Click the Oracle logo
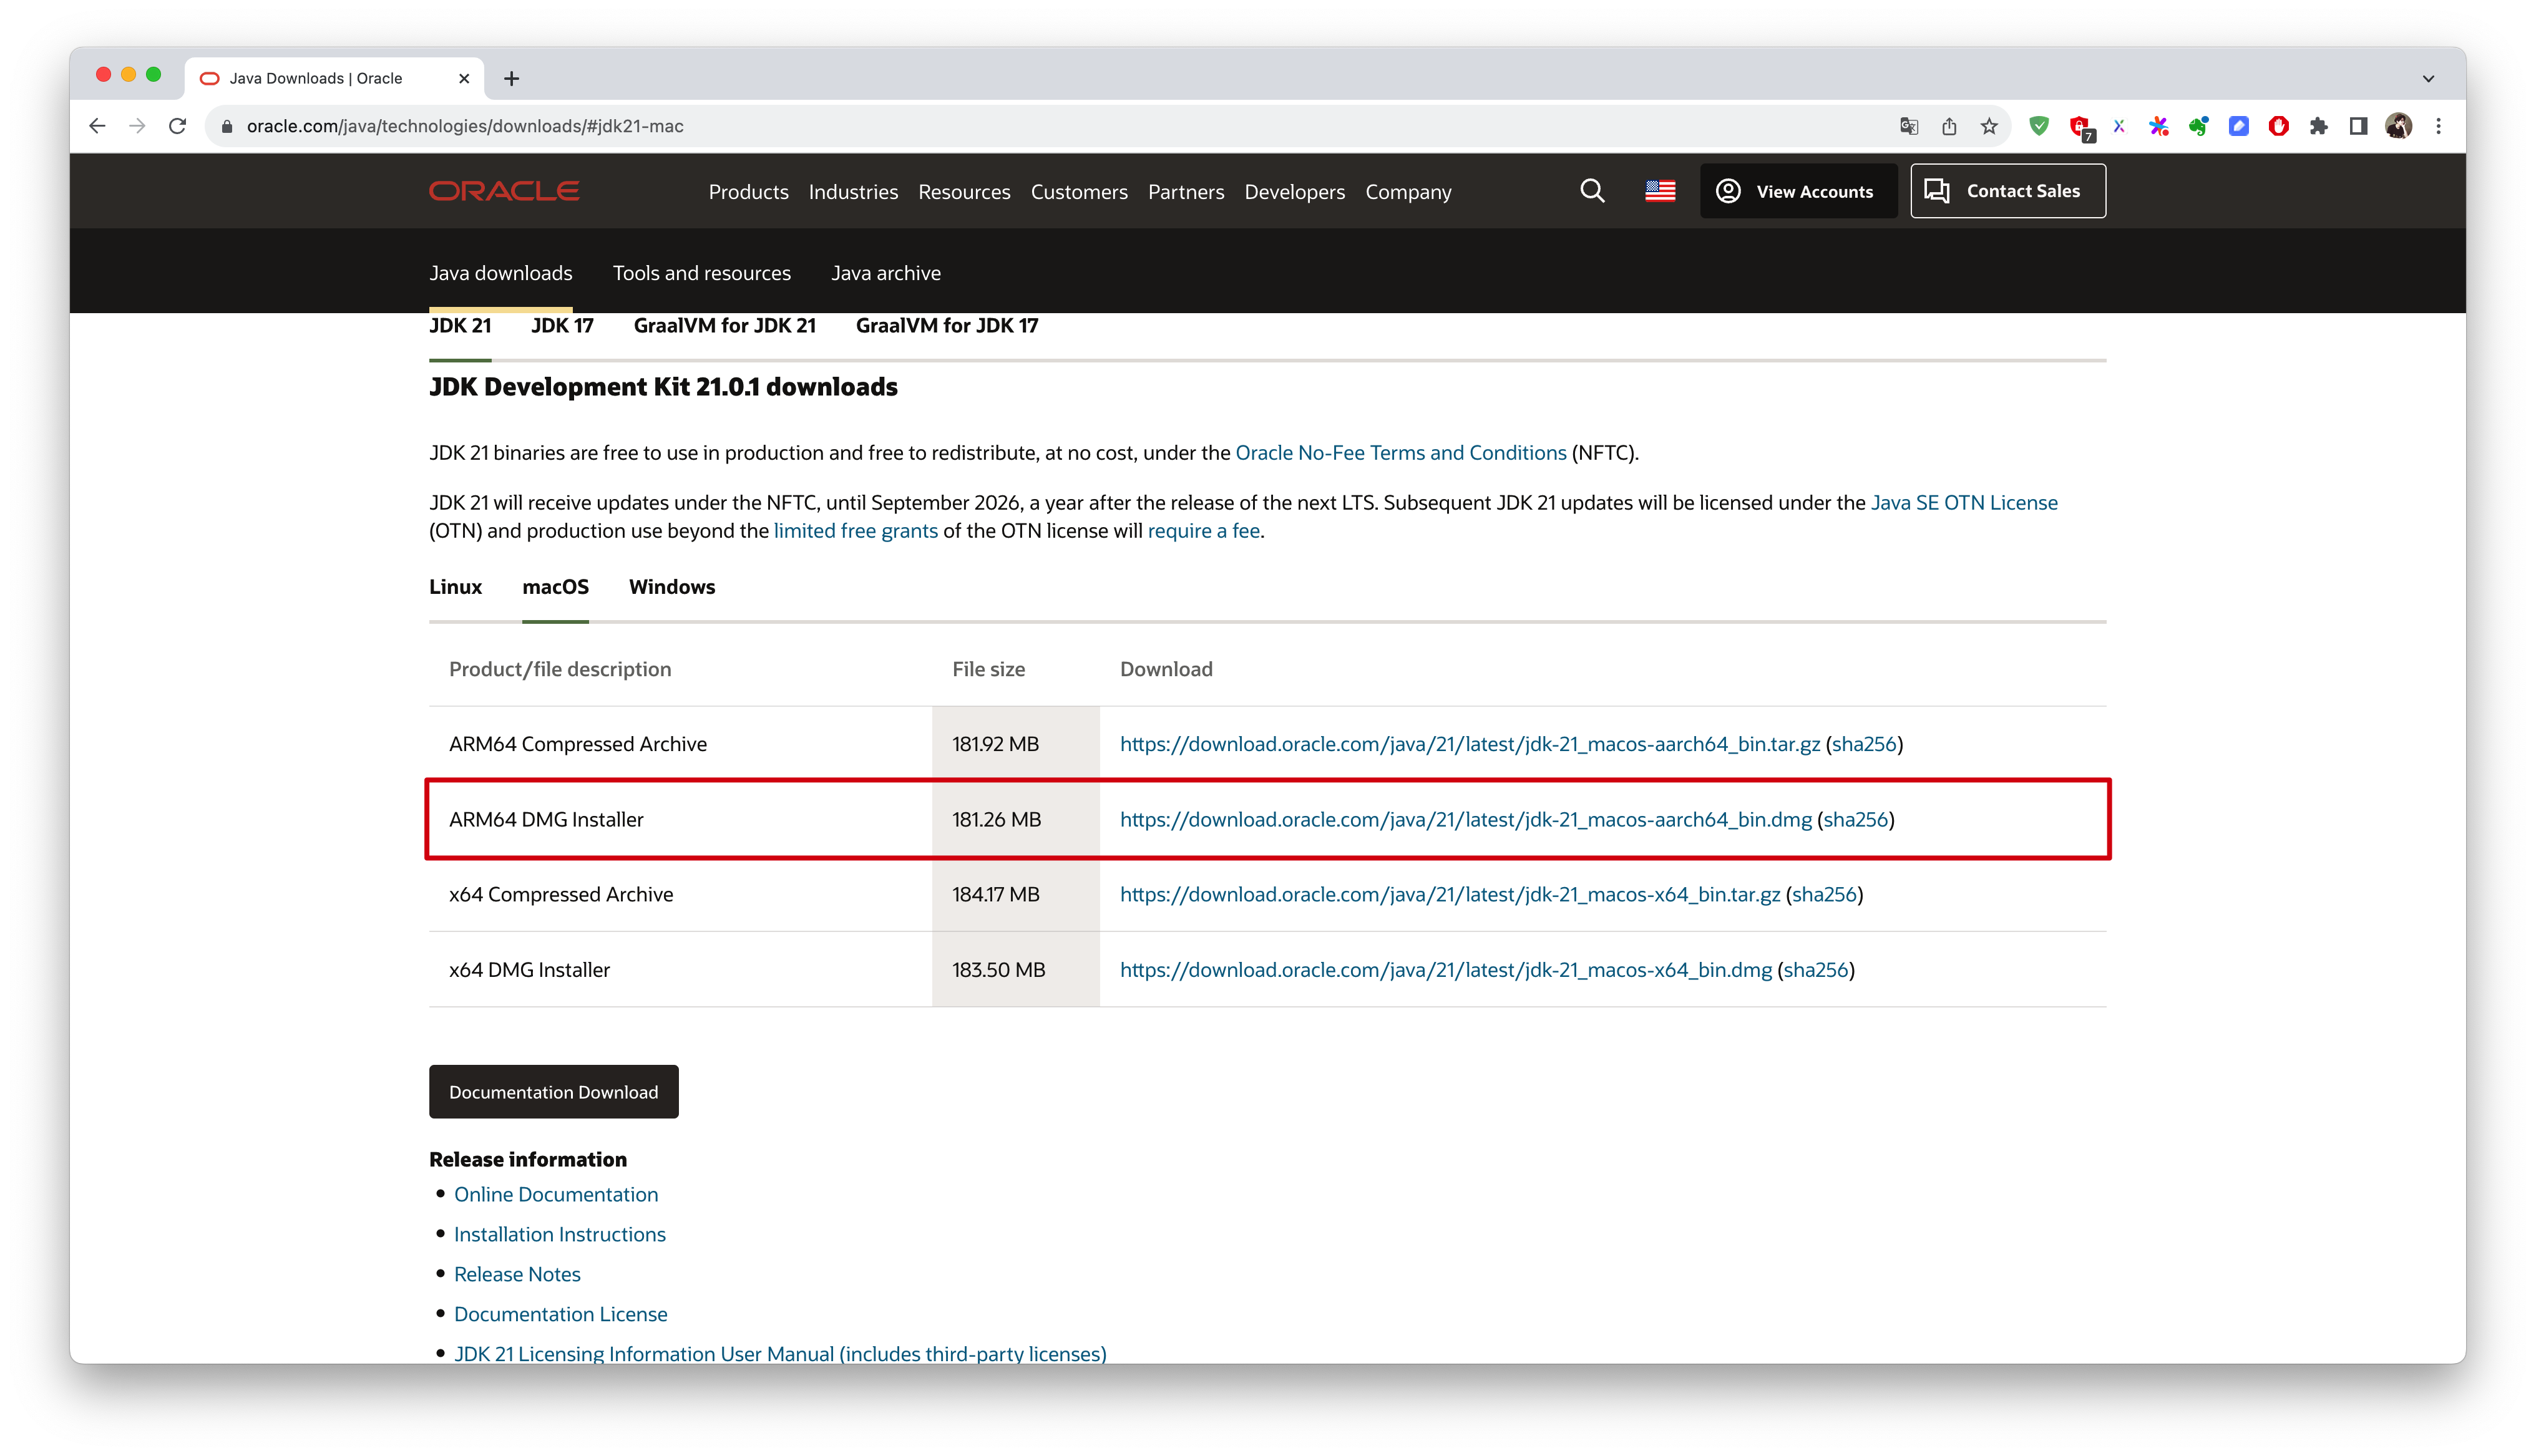 coord(504,191)
